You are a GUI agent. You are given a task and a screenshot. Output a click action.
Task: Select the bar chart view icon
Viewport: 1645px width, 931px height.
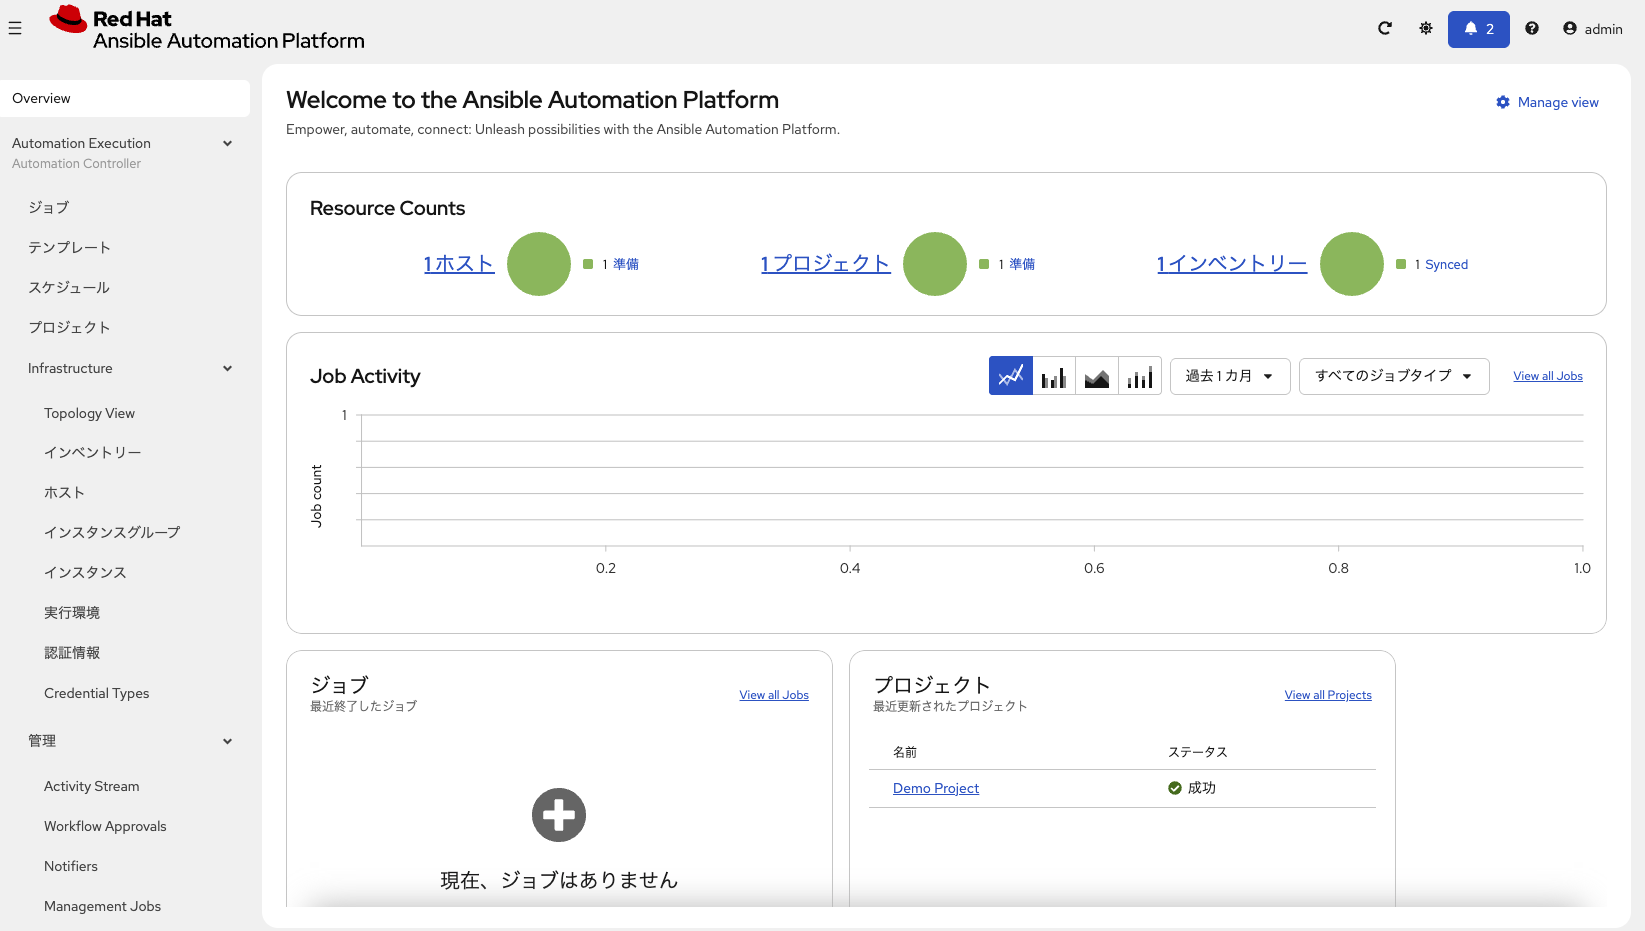tap(1054, 376)
